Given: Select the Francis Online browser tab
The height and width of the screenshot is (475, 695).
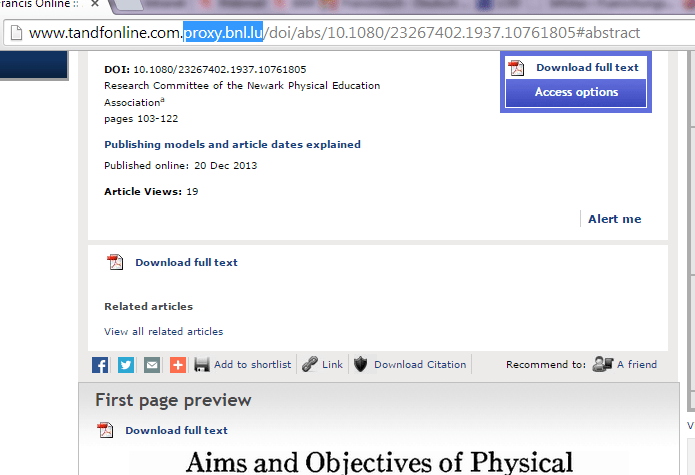Looking at the screenshot, I should coord(40,6).
